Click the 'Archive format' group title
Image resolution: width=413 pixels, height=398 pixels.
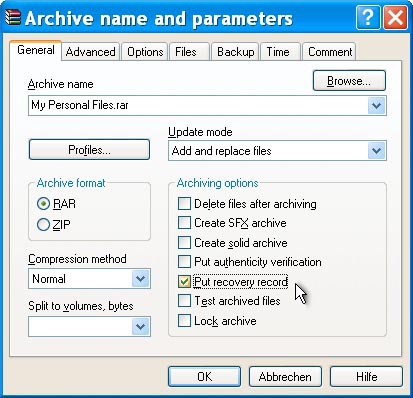[71, 183]
